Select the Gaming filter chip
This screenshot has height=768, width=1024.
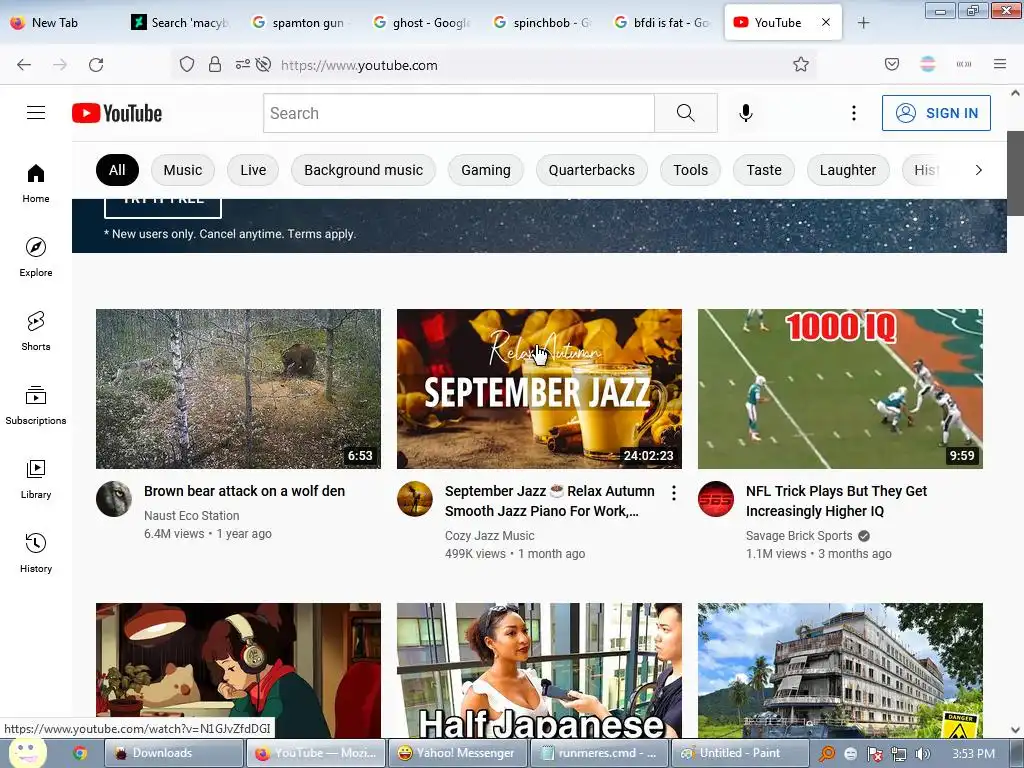tap(485, 170)
